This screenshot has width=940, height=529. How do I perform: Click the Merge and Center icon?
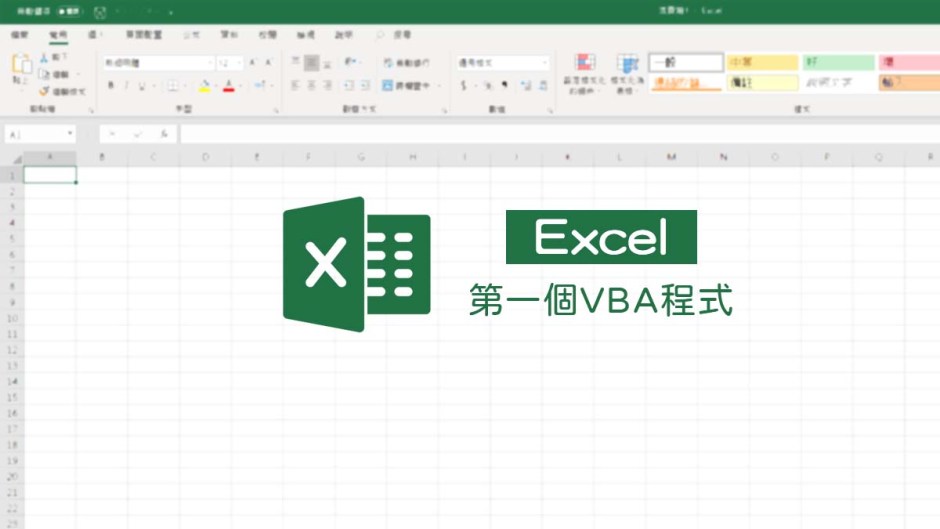coord(389,86)
